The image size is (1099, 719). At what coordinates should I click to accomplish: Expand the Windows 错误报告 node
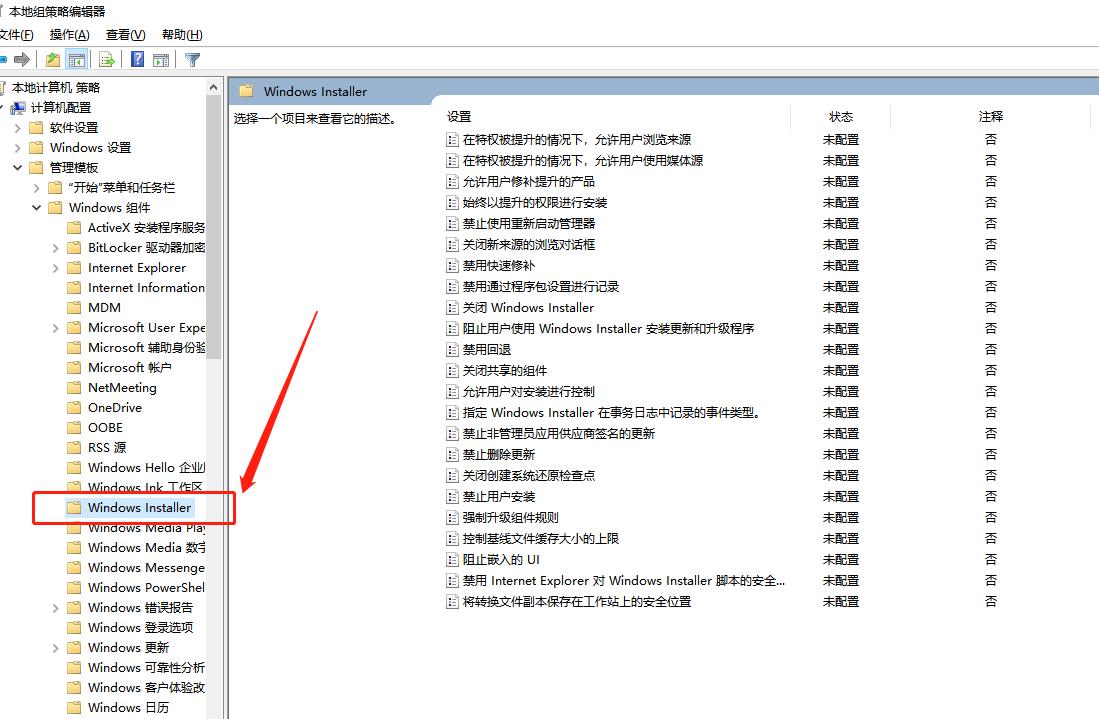(x=55, y=608)
